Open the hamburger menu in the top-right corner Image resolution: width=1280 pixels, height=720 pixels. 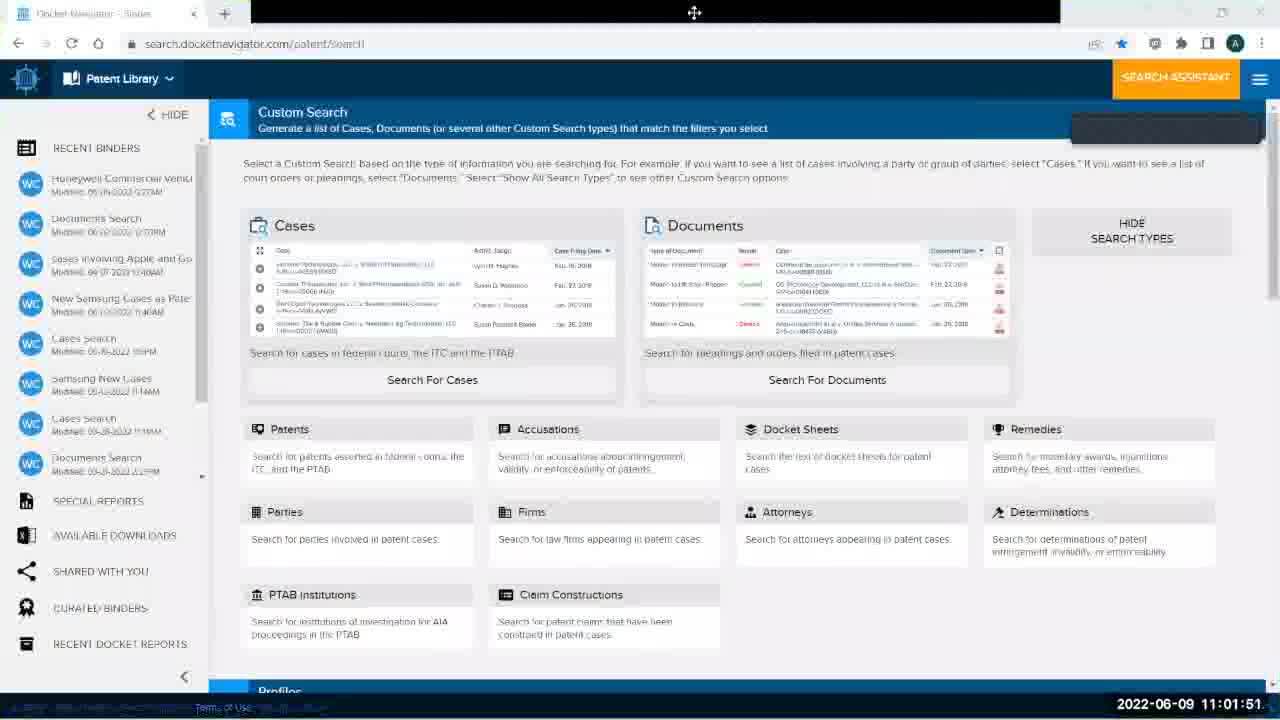1259,79
